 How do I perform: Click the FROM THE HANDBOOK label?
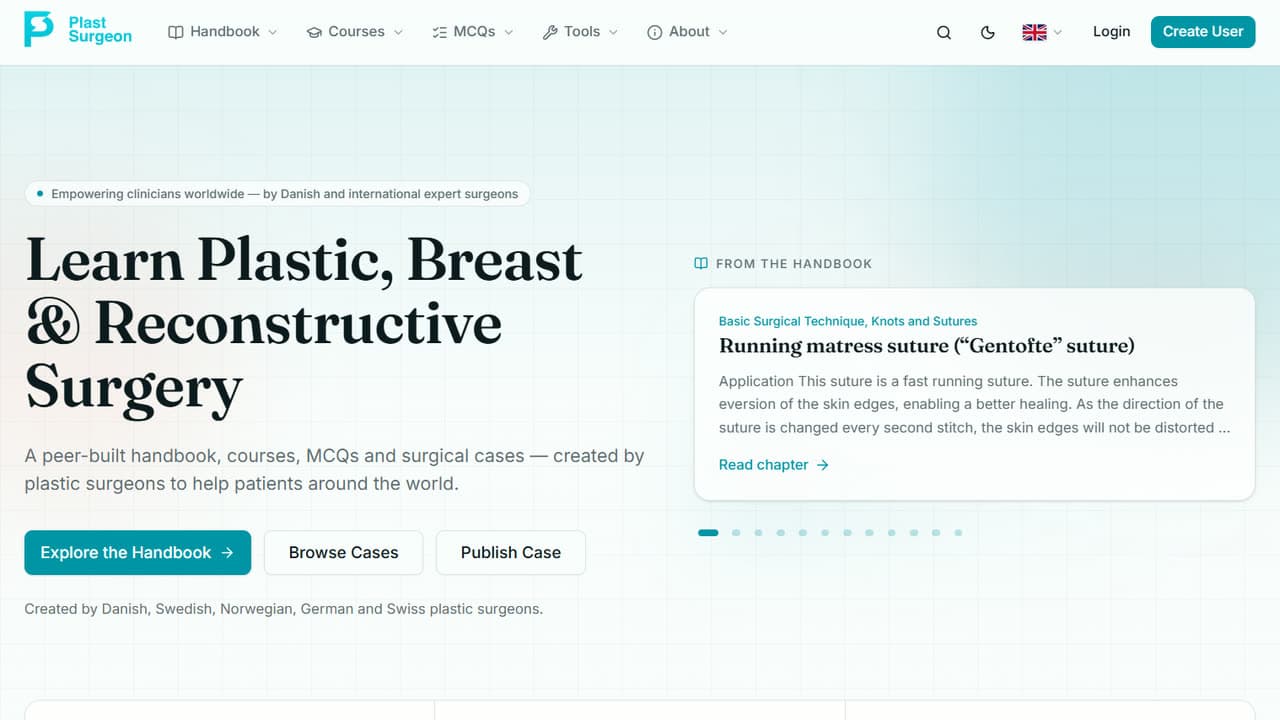pos(783,264)
